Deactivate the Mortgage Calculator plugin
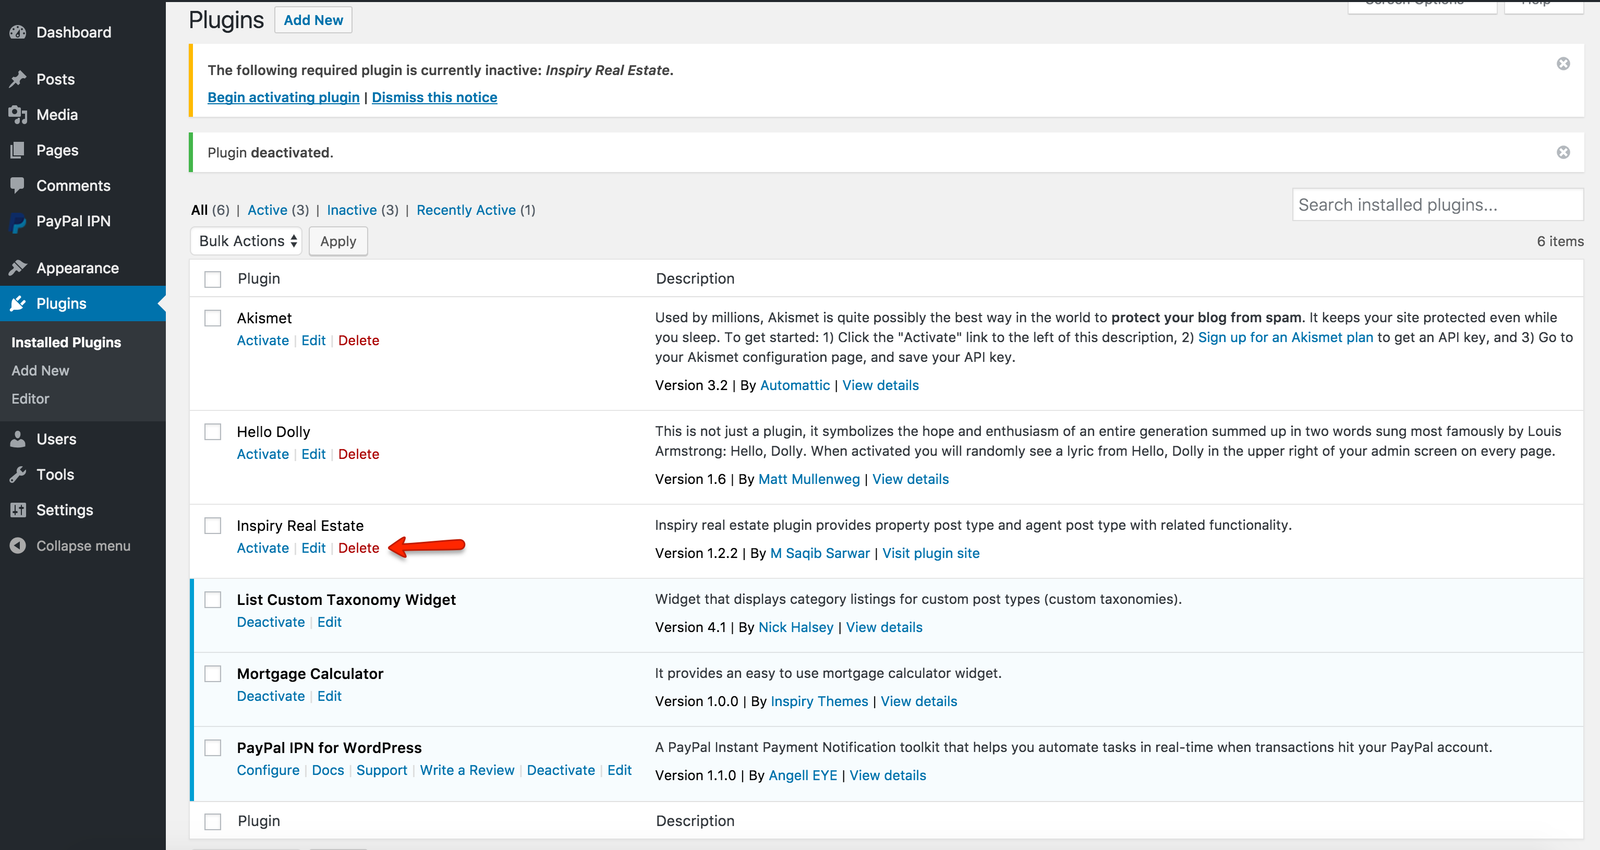The image size is (1600, 850). coord(271,696)
